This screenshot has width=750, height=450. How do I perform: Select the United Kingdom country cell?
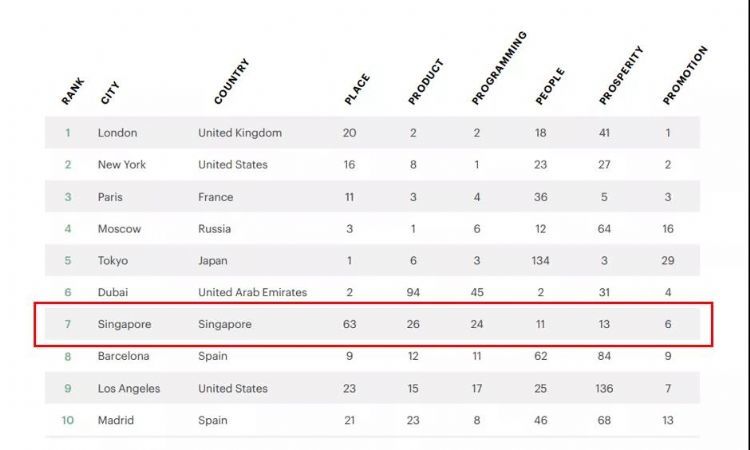[x=240, y=133]
